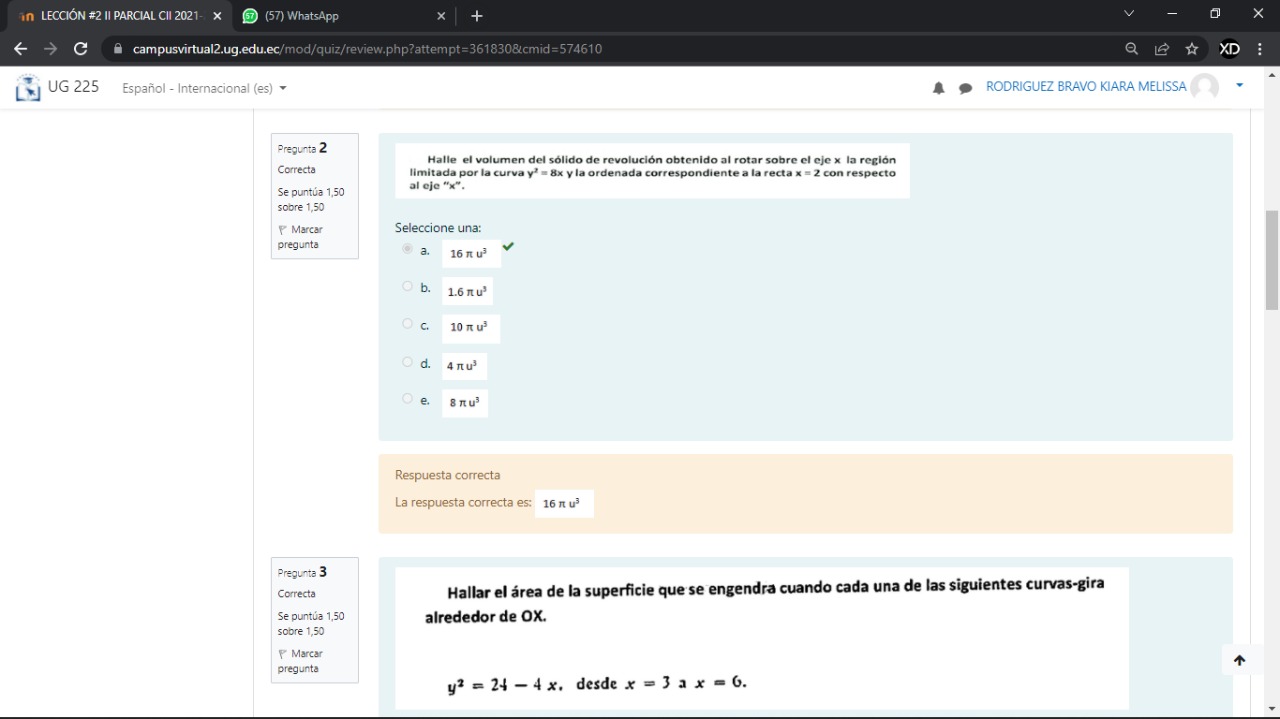Flag Pregunta 3 with Marcar pregunta
The image size is (1280, 719).
click(x=300, y=661)
